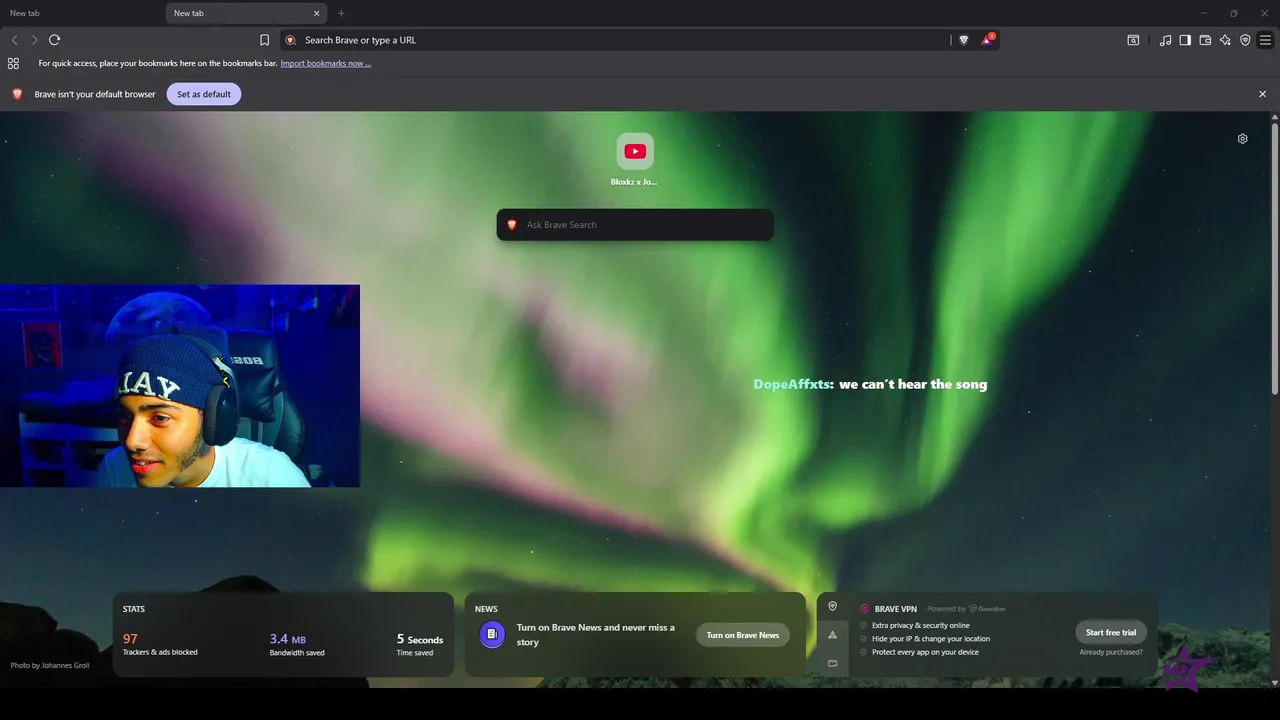Dismiss the default browser infobar
The image size is (1280, 720).
[1262, 94]
